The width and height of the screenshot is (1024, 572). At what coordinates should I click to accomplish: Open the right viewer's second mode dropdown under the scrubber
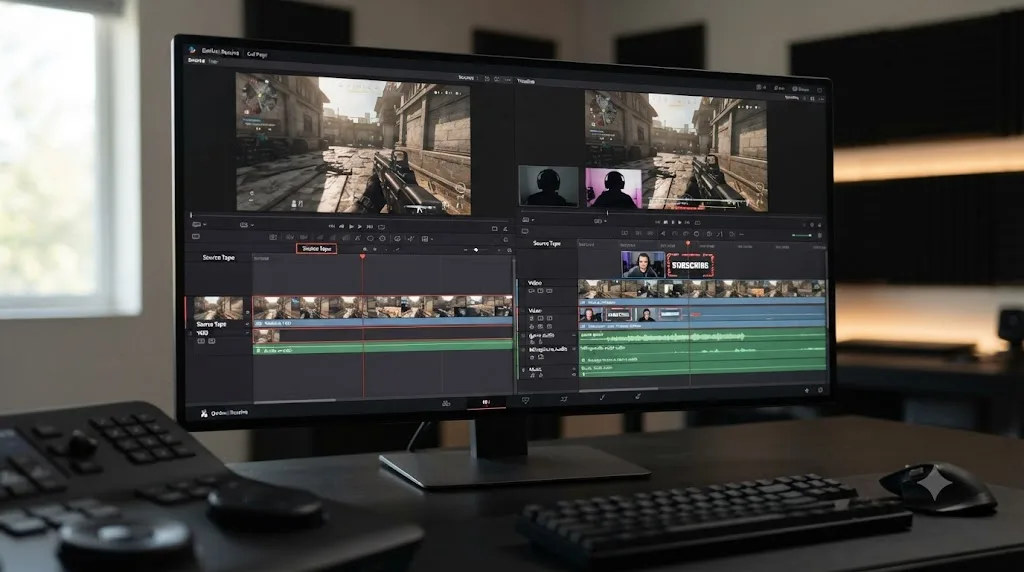click(600, 221)
